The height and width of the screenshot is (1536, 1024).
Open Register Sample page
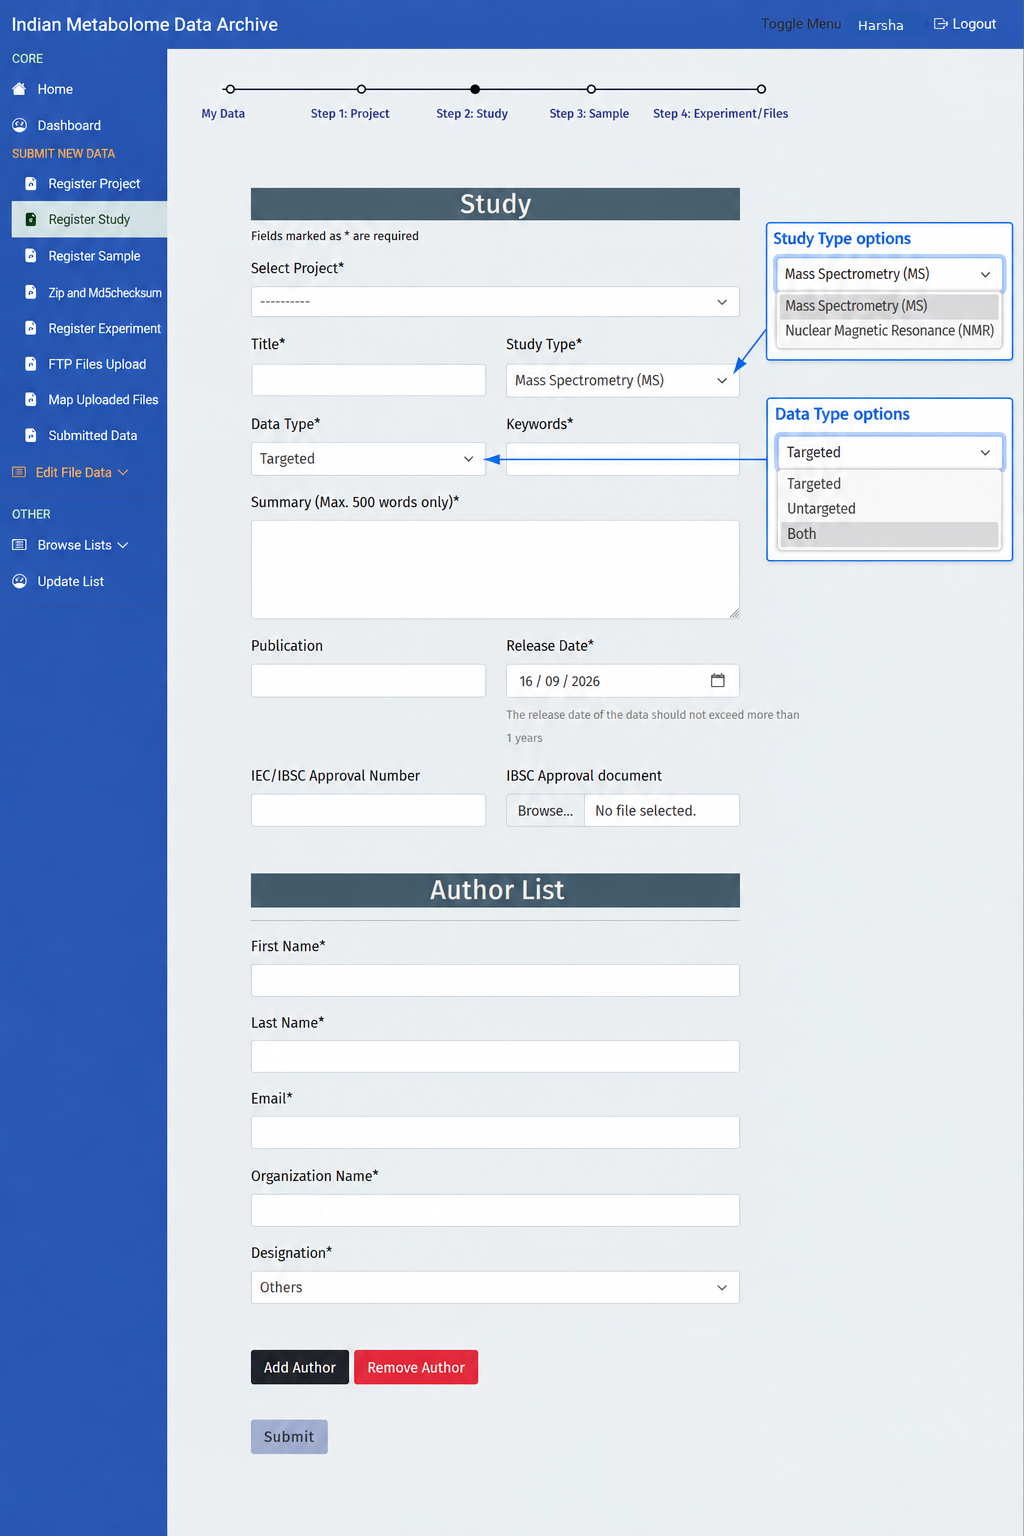pos(94,256)
